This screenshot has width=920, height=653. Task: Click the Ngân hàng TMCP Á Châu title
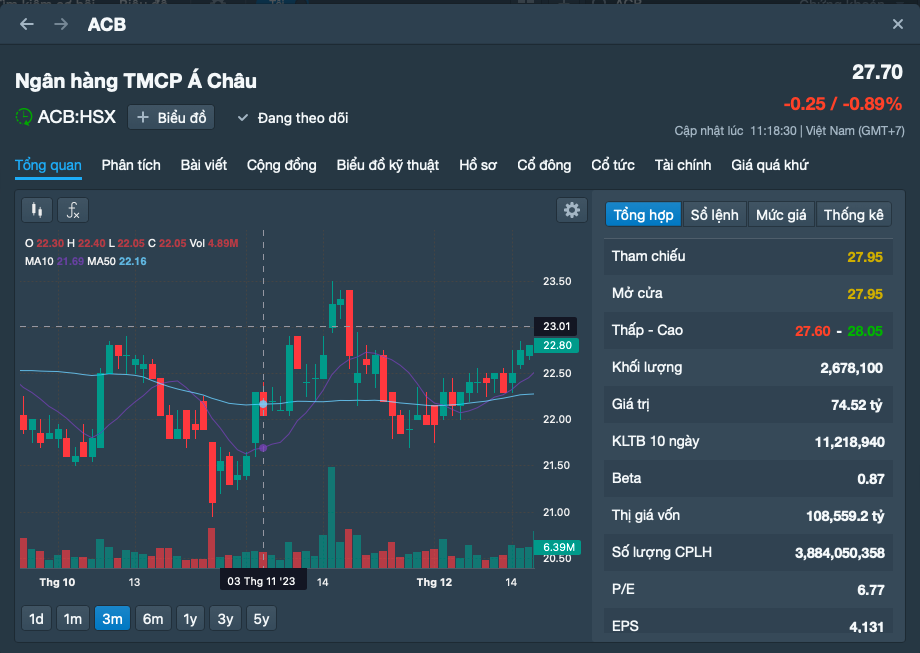pyautogui.click(x=136, y=80)
